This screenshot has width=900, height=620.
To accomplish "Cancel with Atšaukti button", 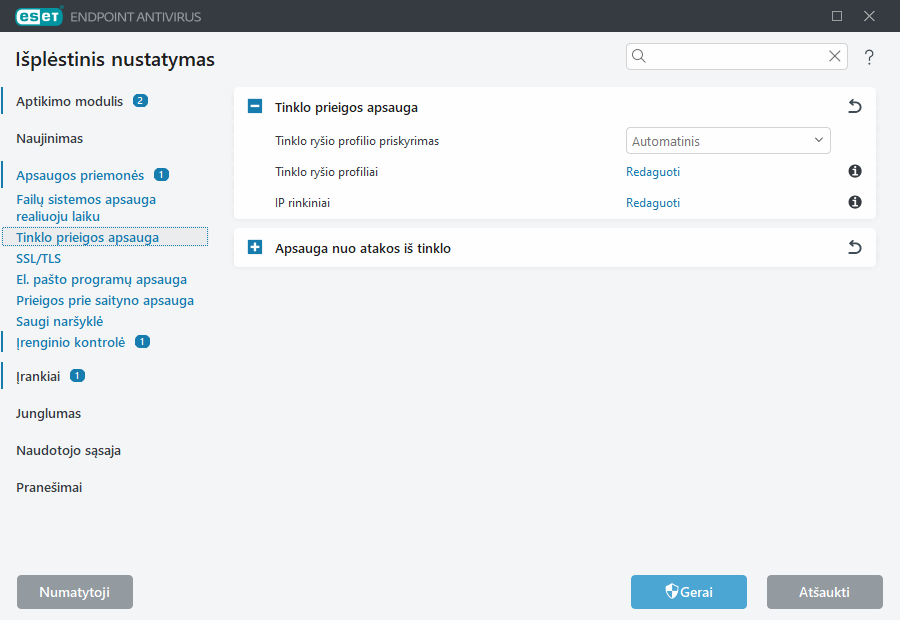I will 824,592.
